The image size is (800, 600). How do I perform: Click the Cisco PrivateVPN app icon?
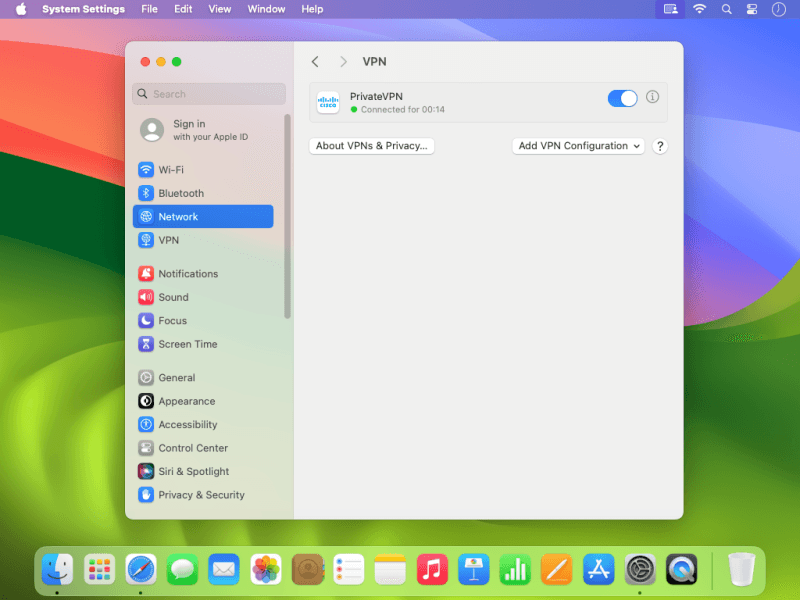click(328, 102)
